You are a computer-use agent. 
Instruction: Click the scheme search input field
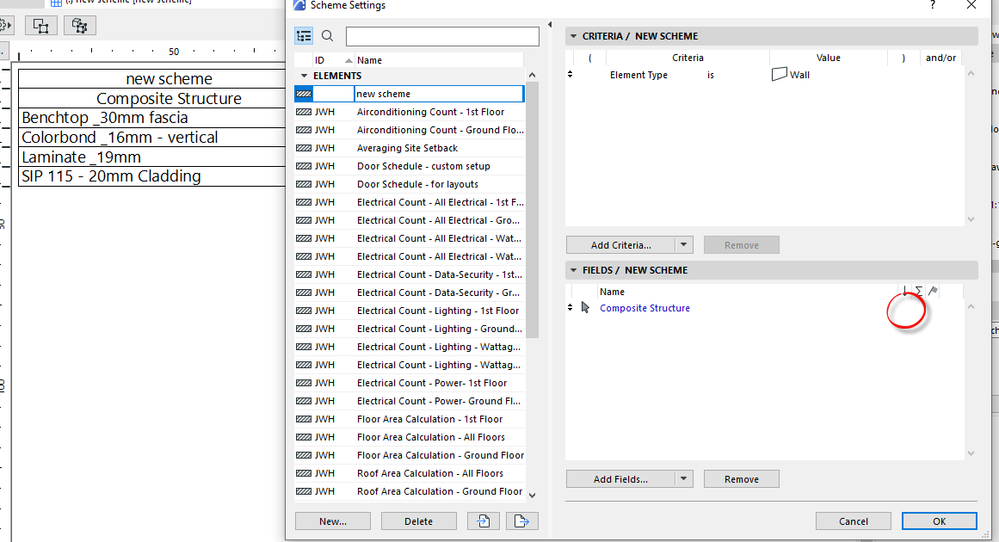[443, 36]
